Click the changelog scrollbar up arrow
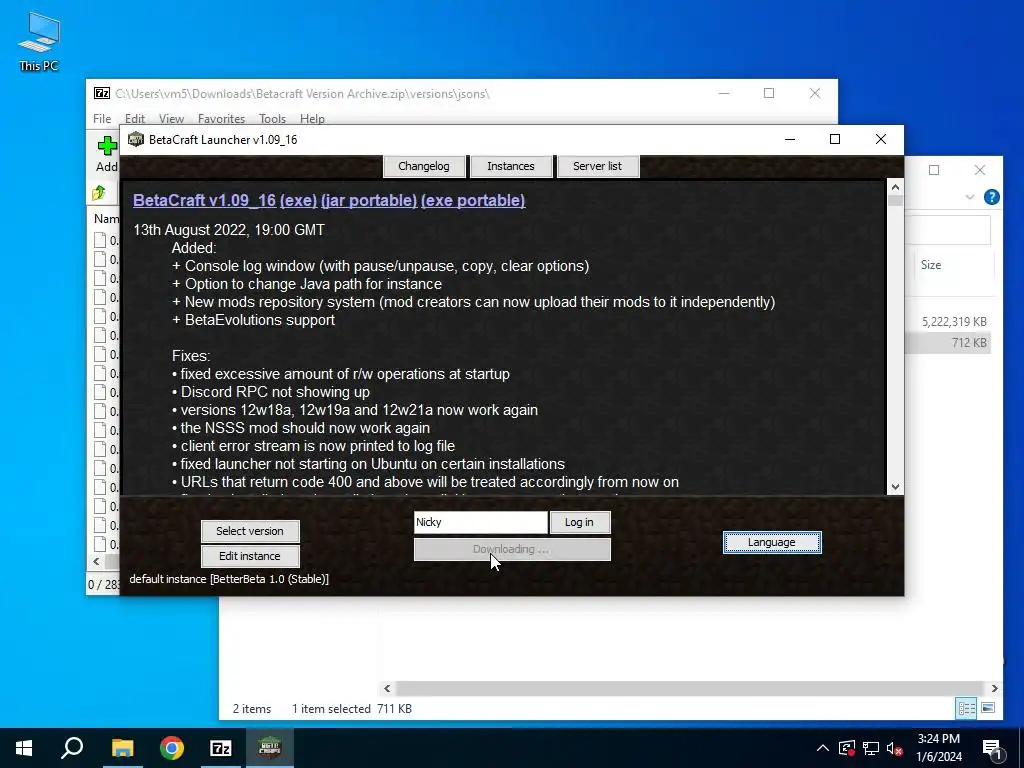 tap(895, 187)
